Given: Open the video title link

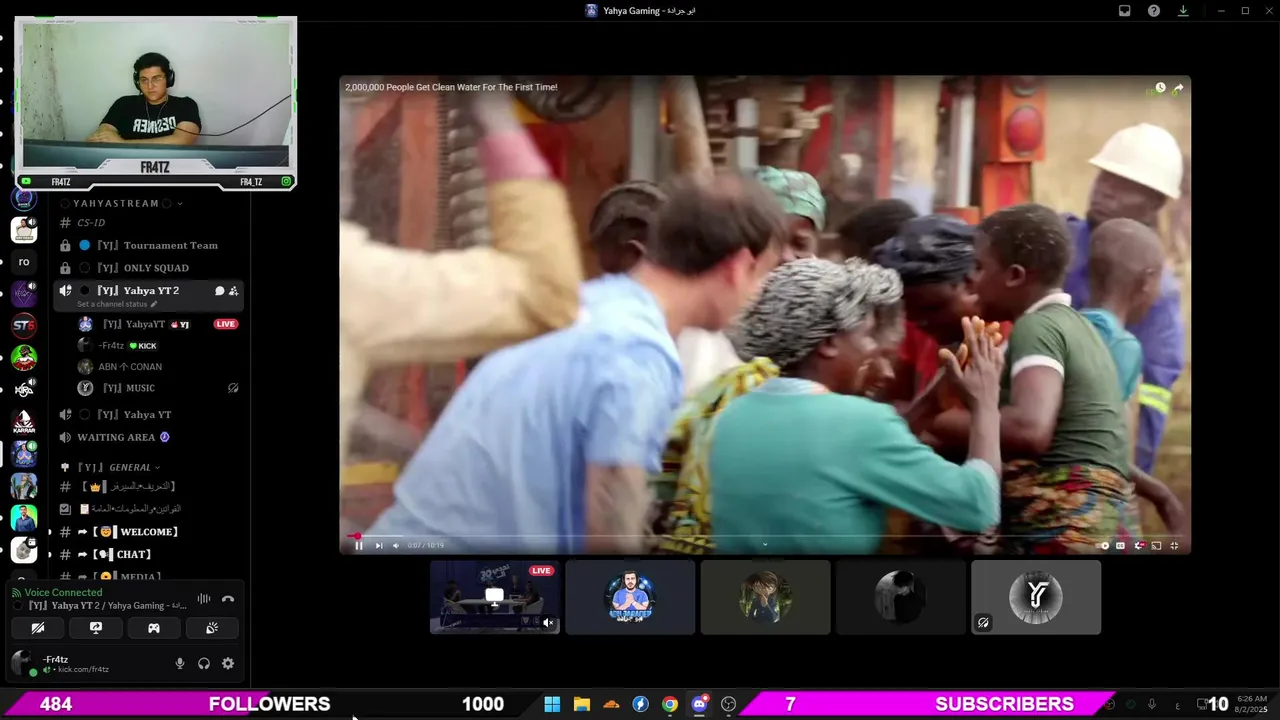Looking at the screenshot, I should tap(451, 87).
